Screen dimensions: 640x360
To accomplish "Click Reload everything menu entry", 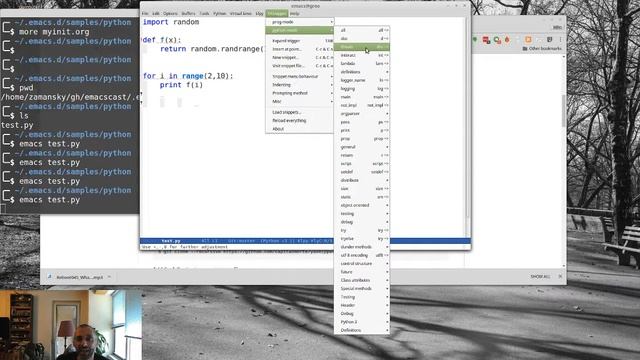I will tap(300, 120).
